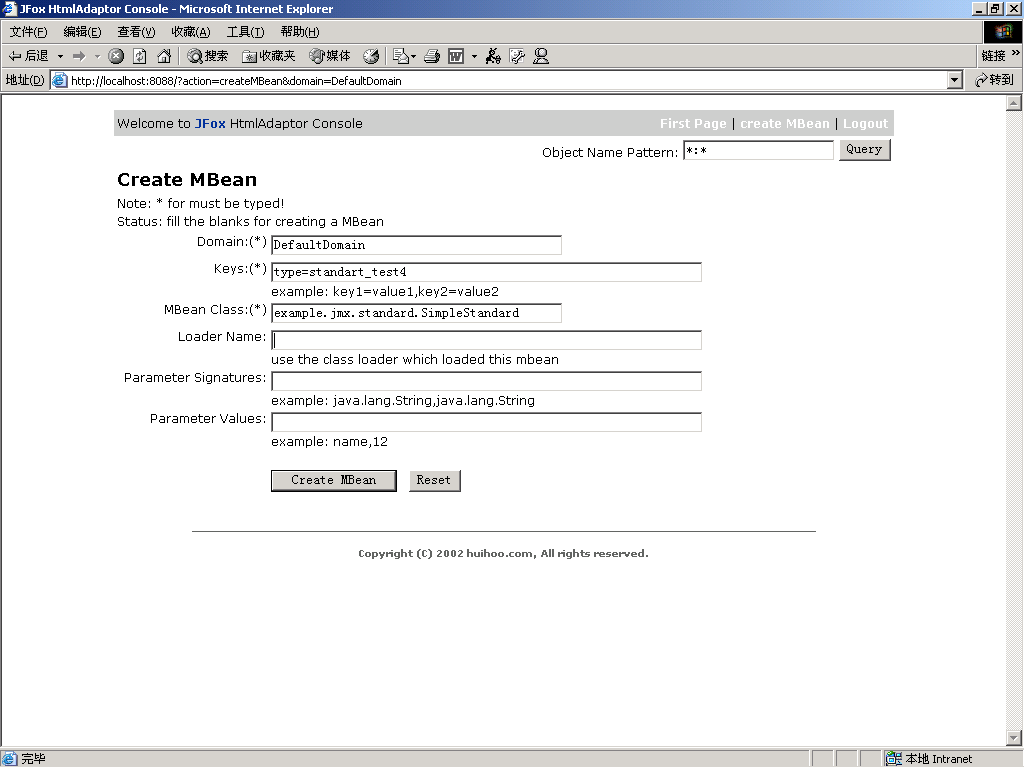Viewport: 1024px width, 768px height.
Task: Click the 'Create MBean' page heading
Action: pyautogui.click(x=187, y=180)
